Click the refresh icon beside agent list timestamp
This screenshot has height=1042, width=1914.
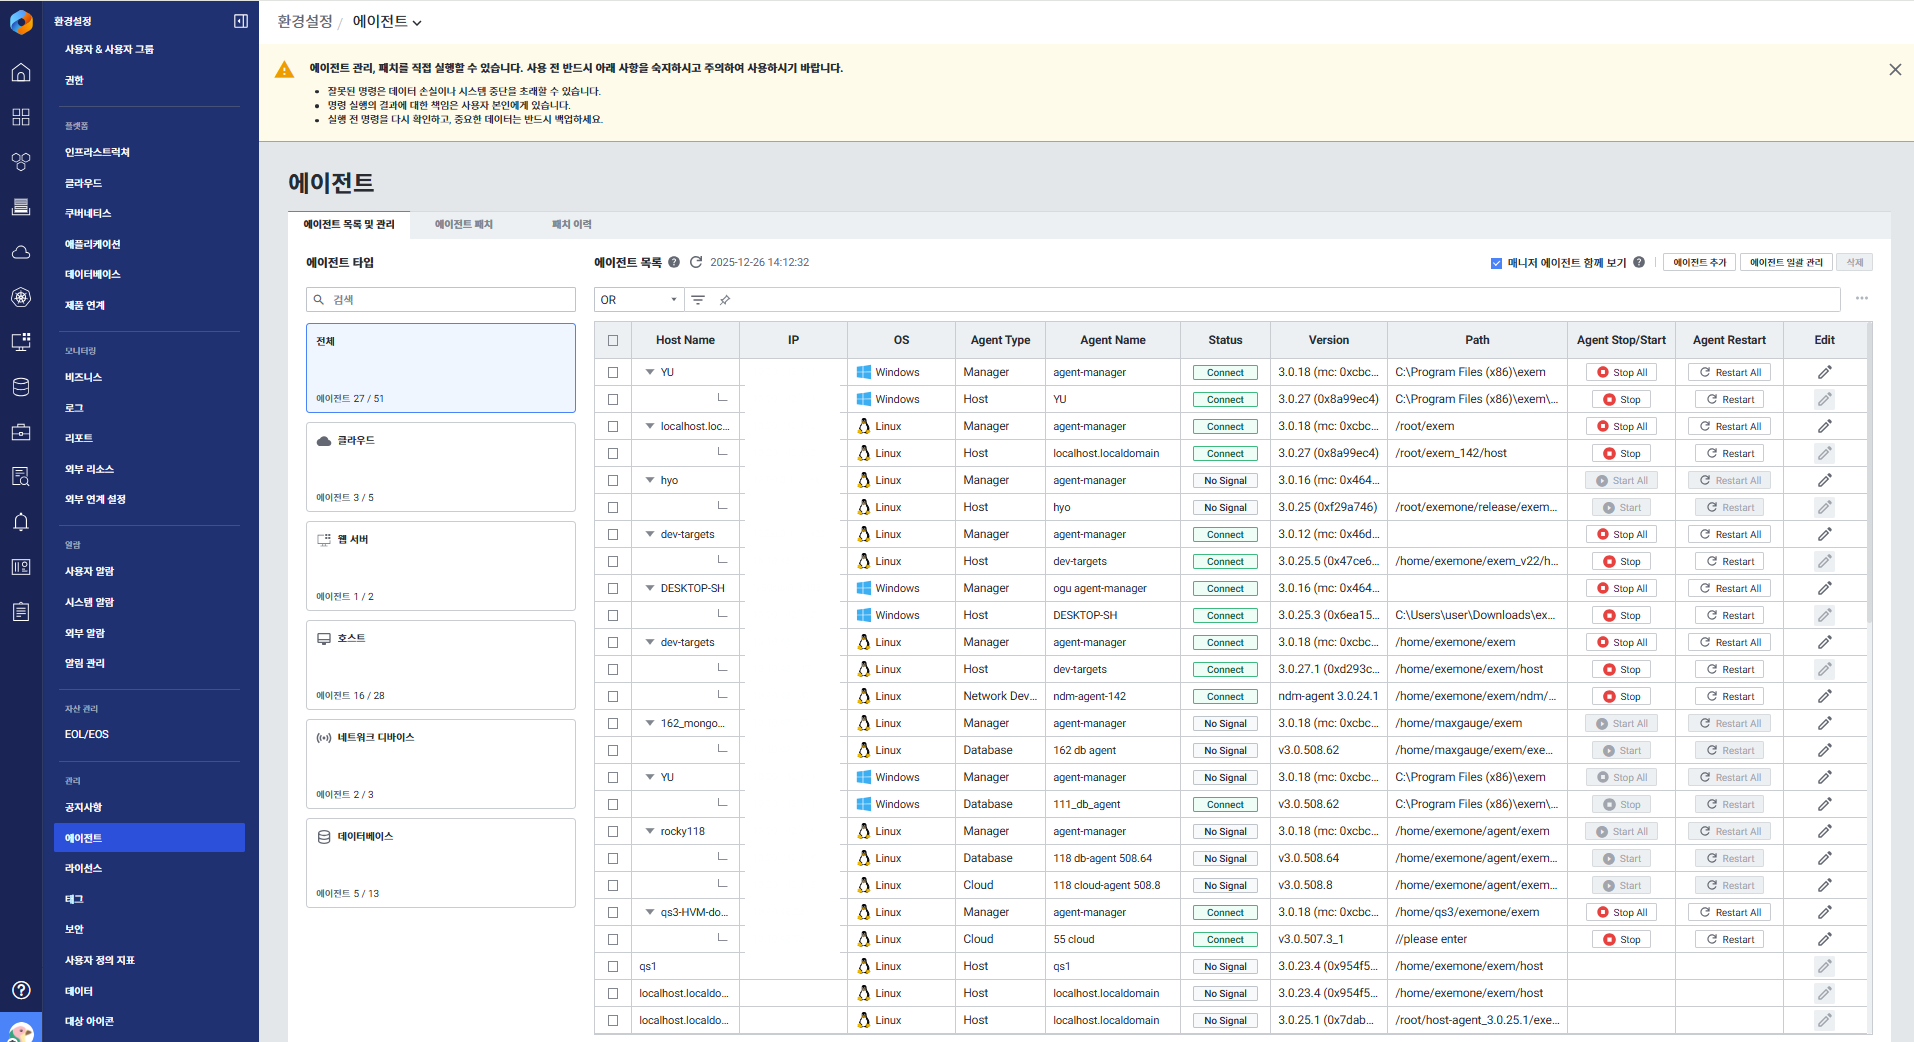click(x=696, y=262)
